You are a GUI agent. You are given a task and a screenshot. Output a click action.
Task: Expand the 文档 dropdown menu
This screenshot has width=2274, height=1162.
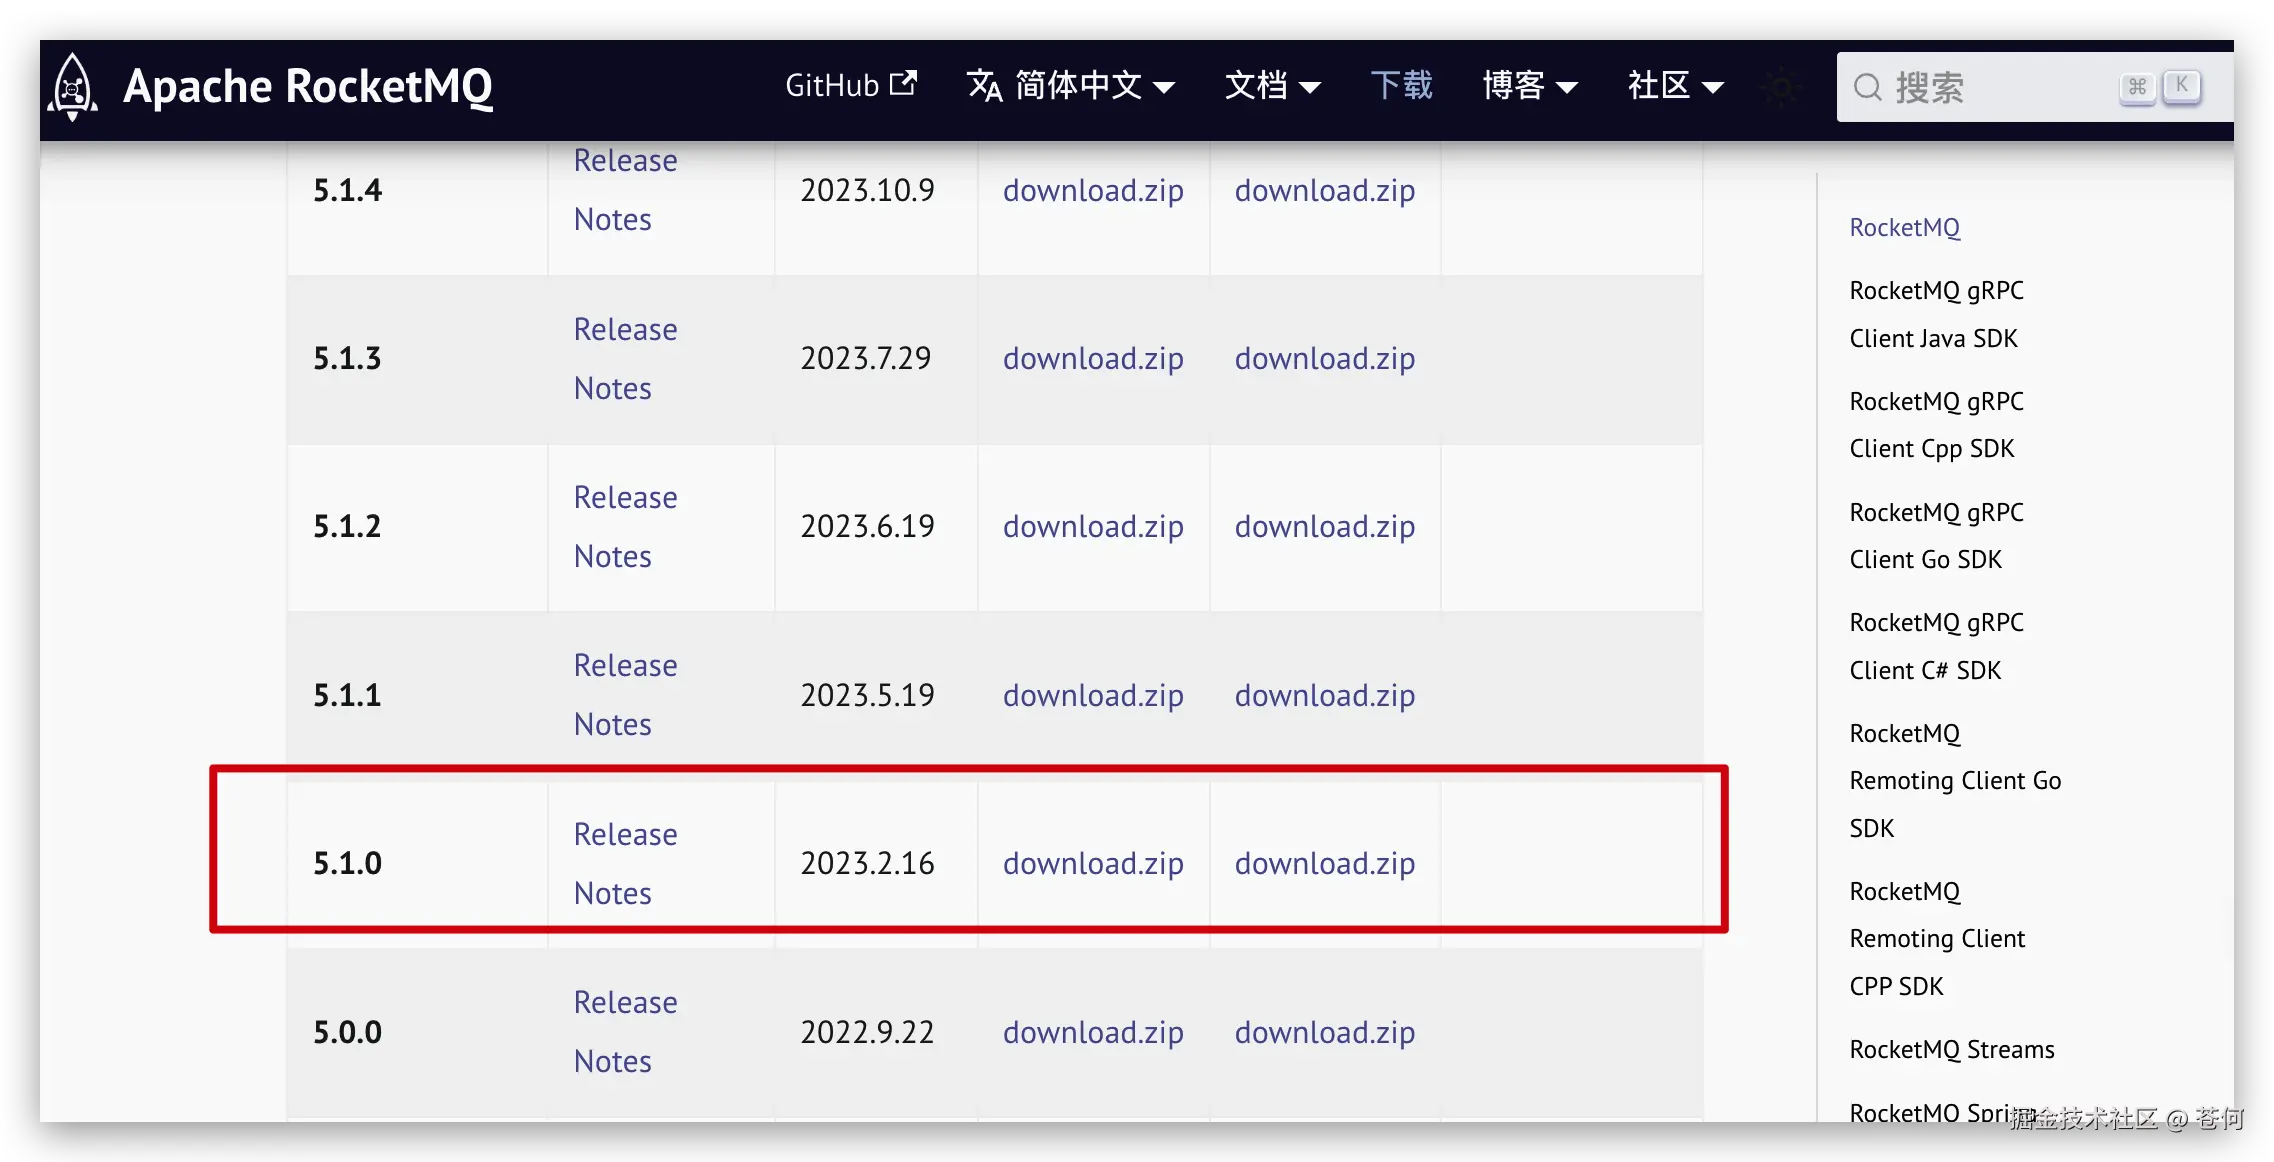[1272, 87]
